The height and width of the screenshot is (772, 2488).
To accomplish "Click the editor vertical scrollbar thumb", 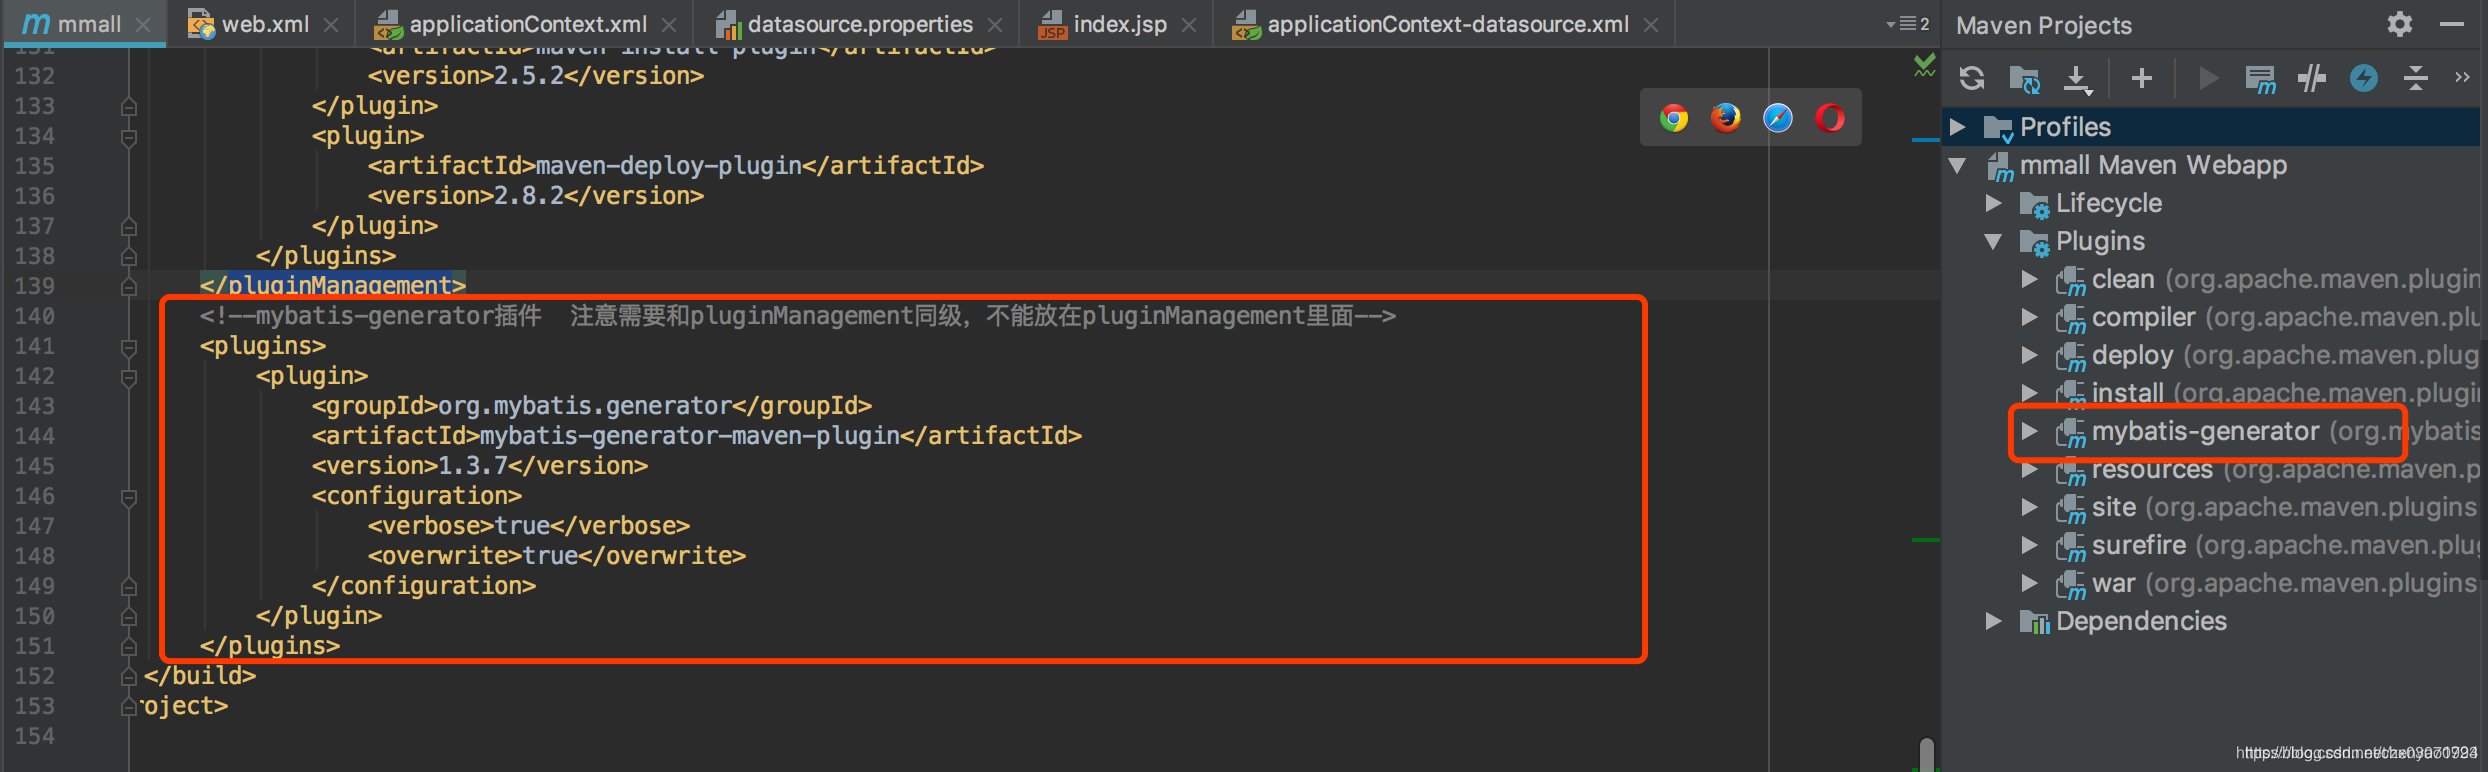I will 1926,754.
